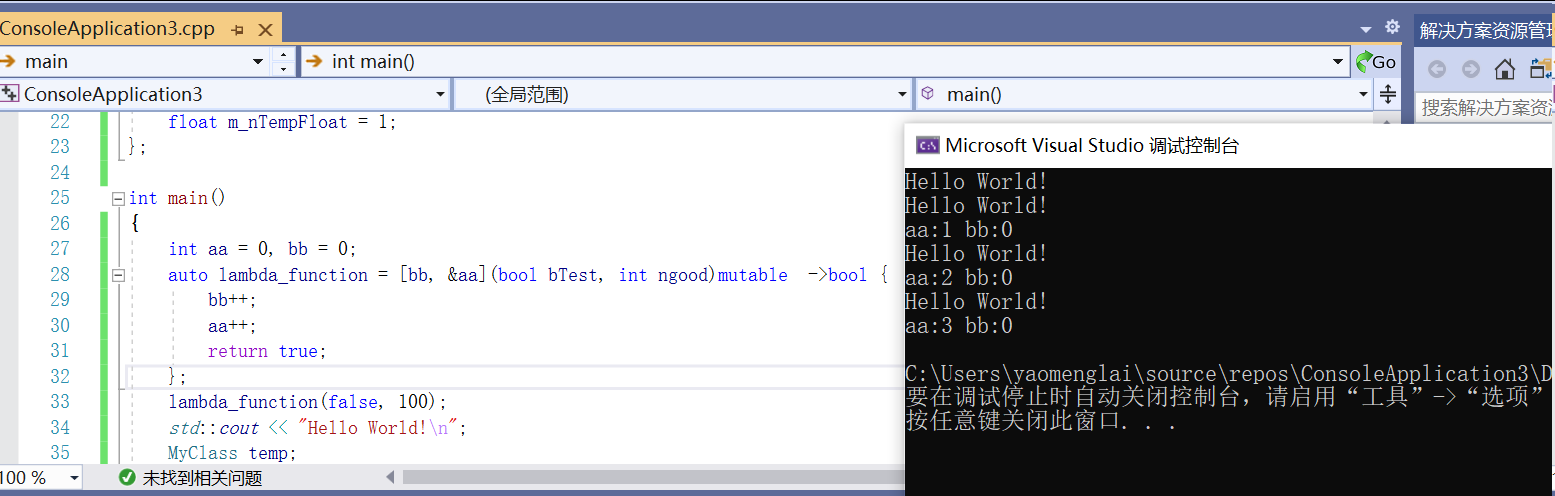Click Solution Explorer back arrow

tap(1437, 69)
